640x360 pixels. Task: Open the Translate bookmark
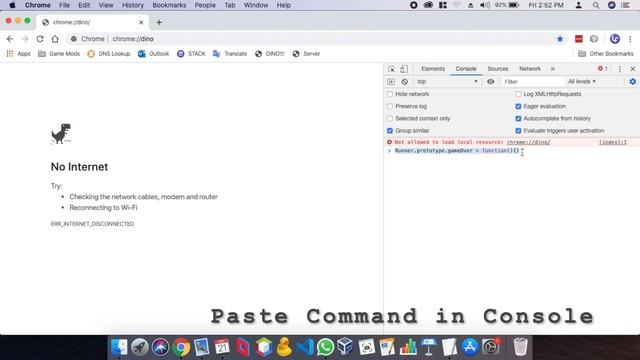coord(230,54)
